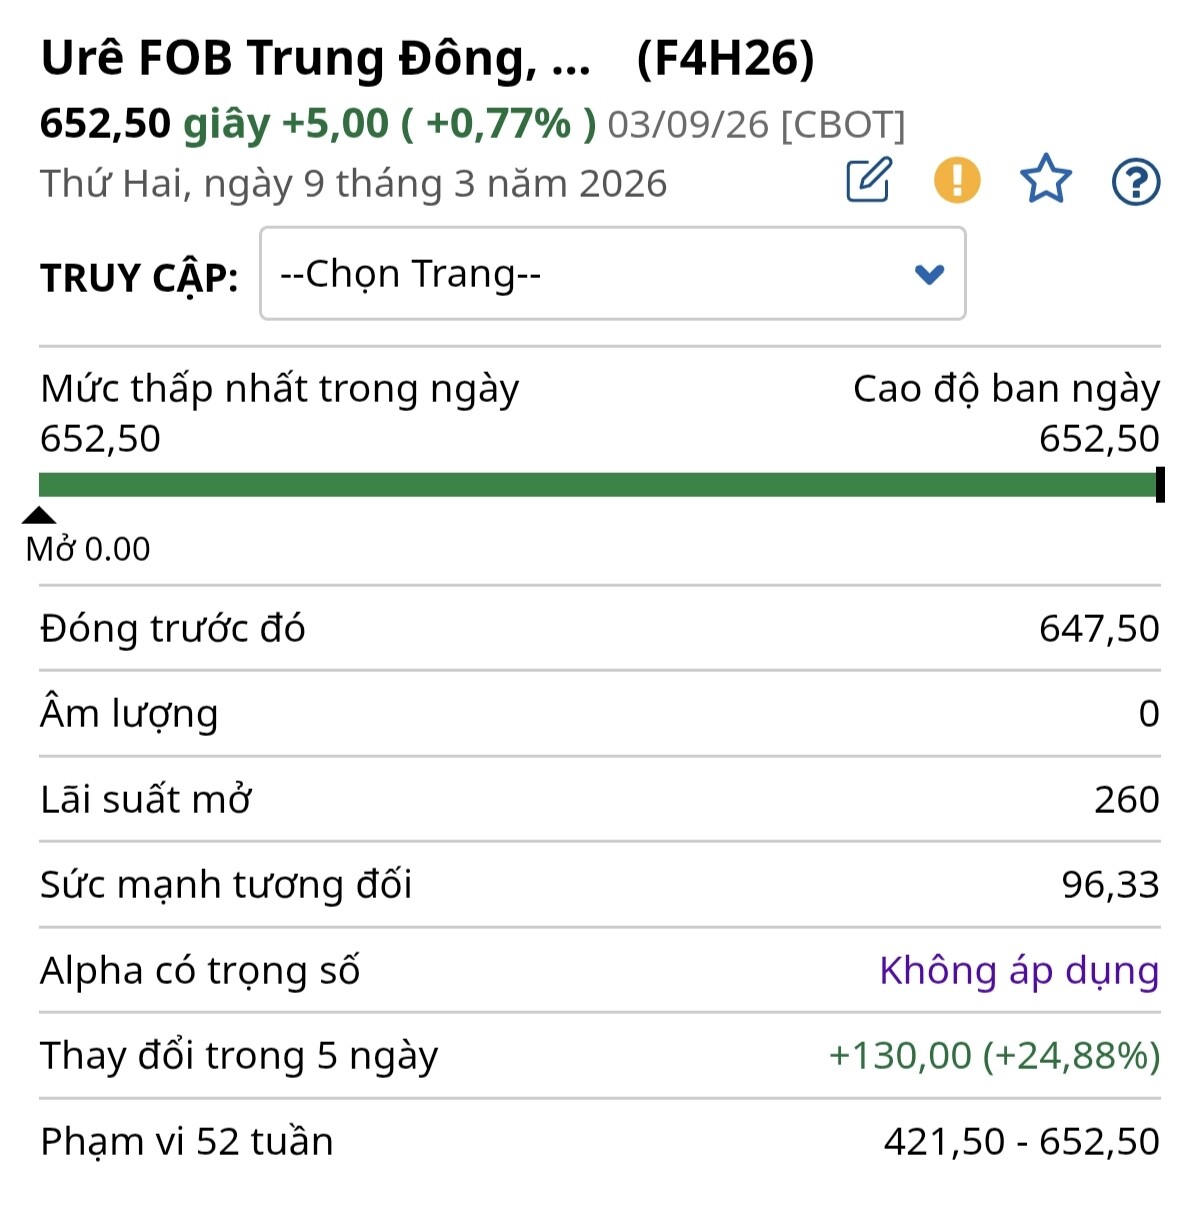Click the black last-price marker on range bar
1199x1216 pixels.
(x=1160, y=485)
